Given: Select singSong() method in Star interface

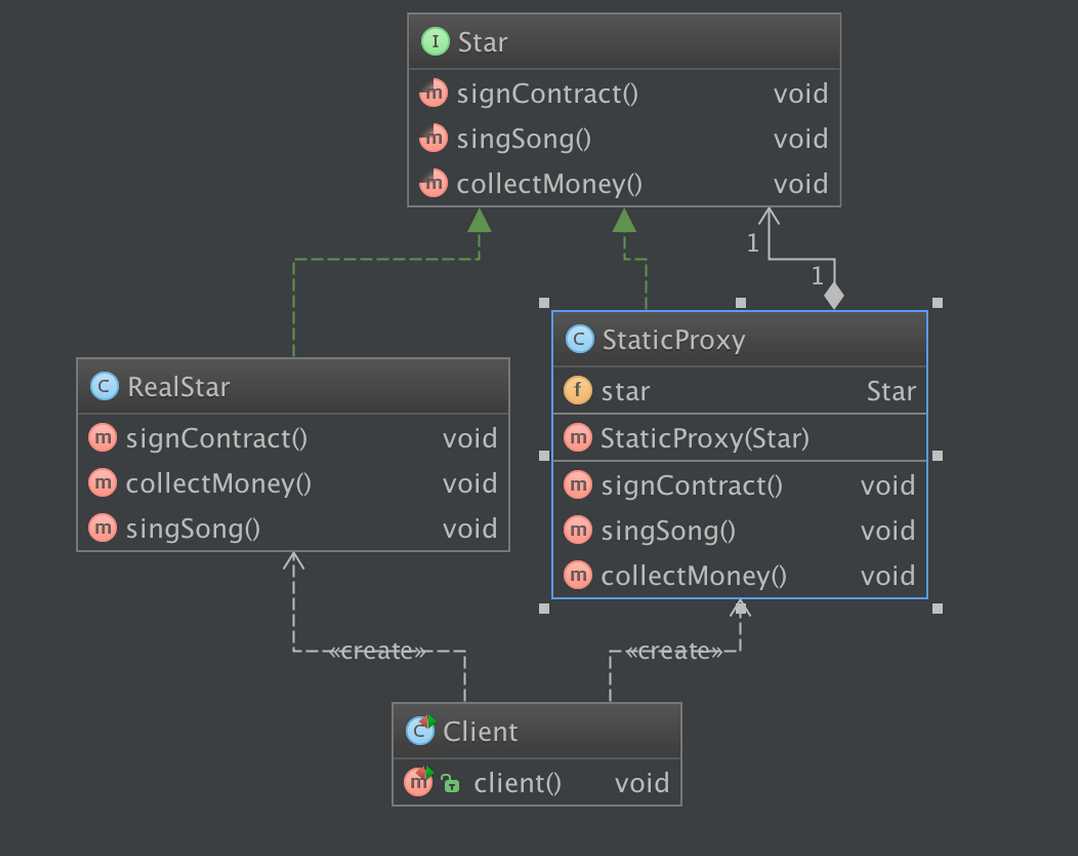Looking at the screenshot, I should click(524, 139).
